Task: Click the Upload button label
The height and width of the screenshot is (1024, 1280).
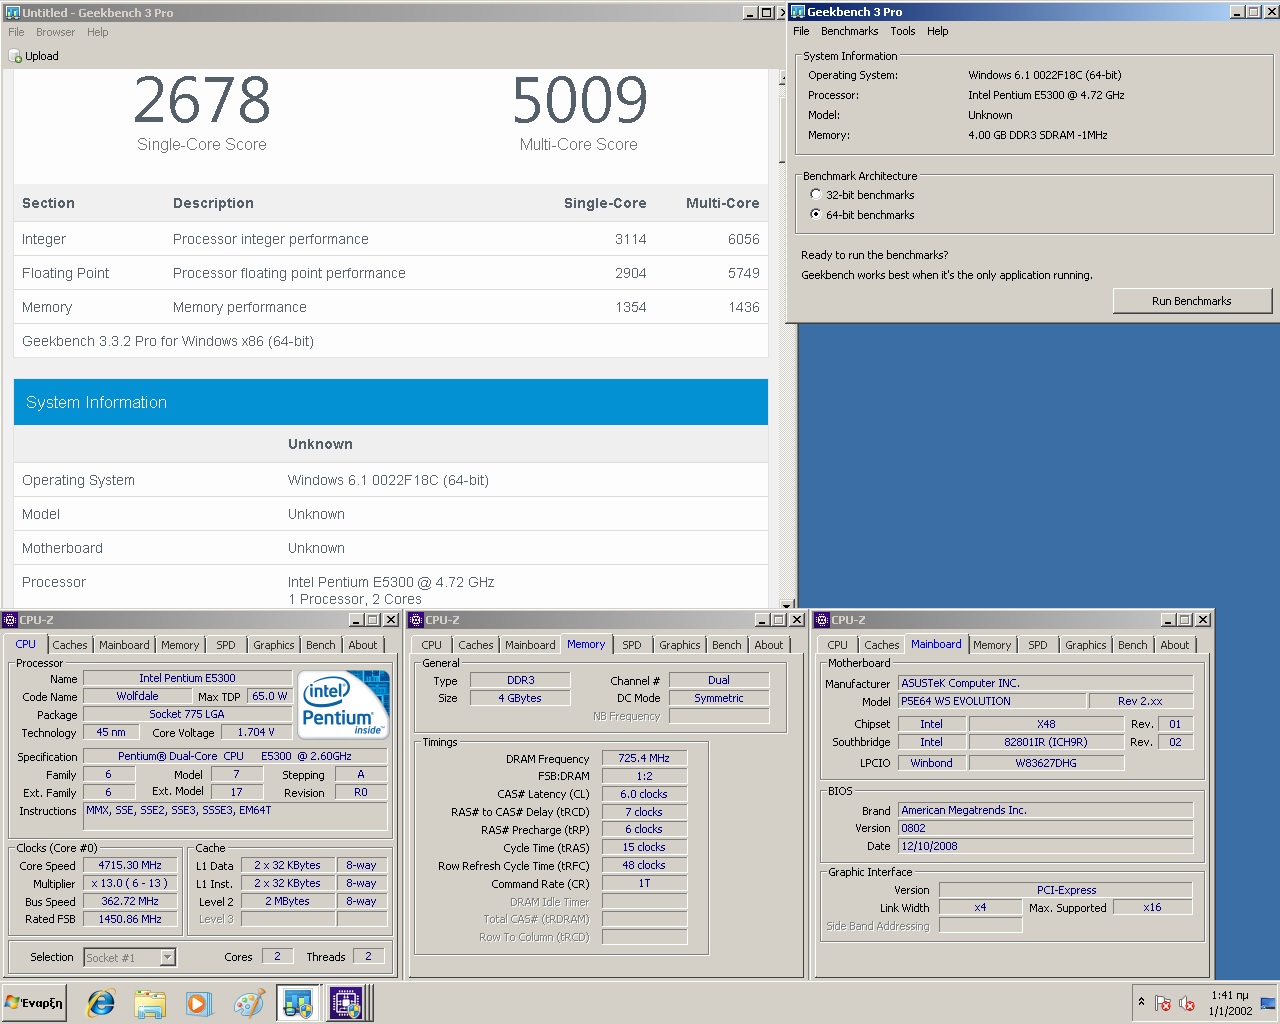Action: 42,56
